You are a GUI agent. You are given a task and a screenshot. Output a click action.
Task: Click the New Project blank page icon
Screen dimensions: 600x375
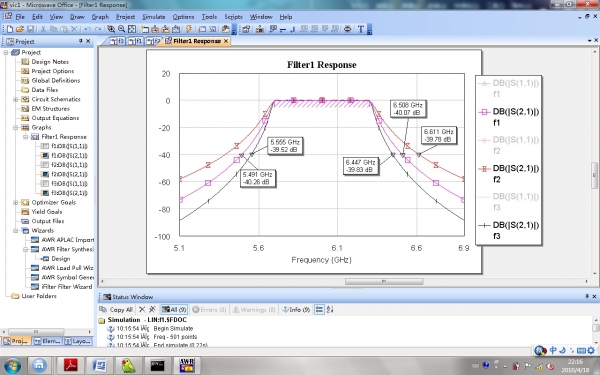[10, 29]
